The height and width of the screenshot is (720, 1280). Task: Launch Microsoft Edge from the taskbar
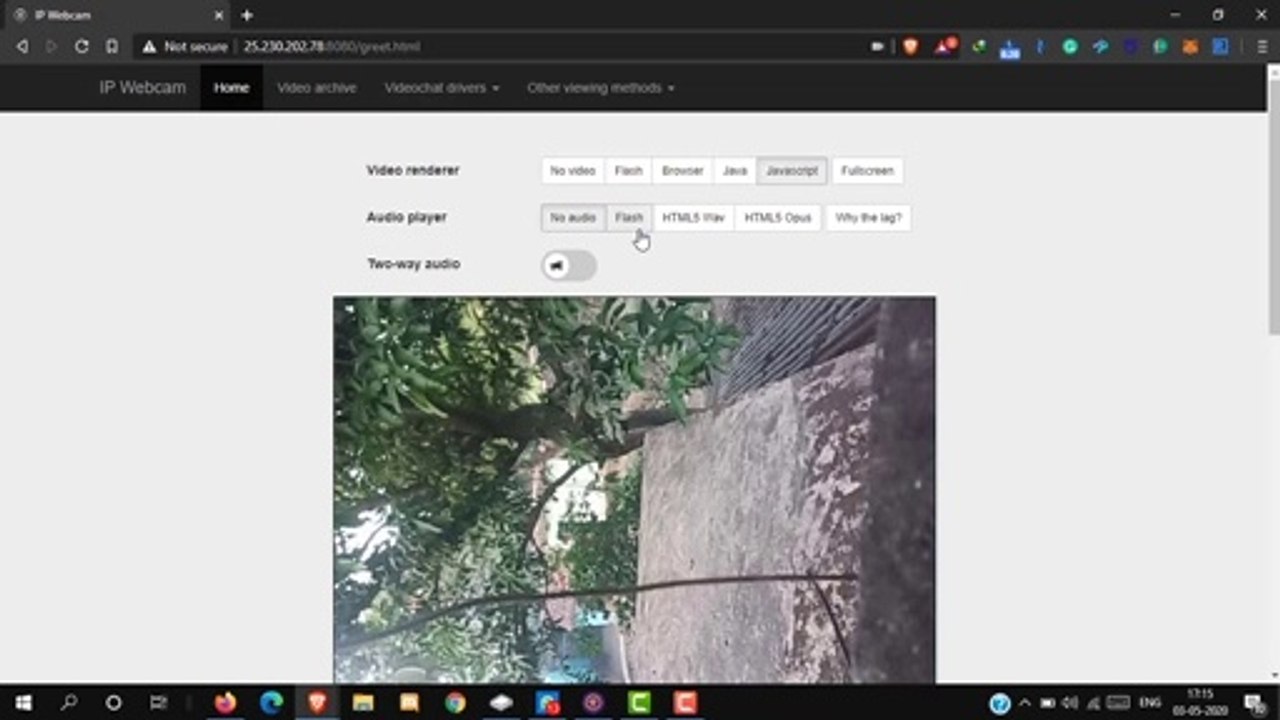click(x=271, y=703)
